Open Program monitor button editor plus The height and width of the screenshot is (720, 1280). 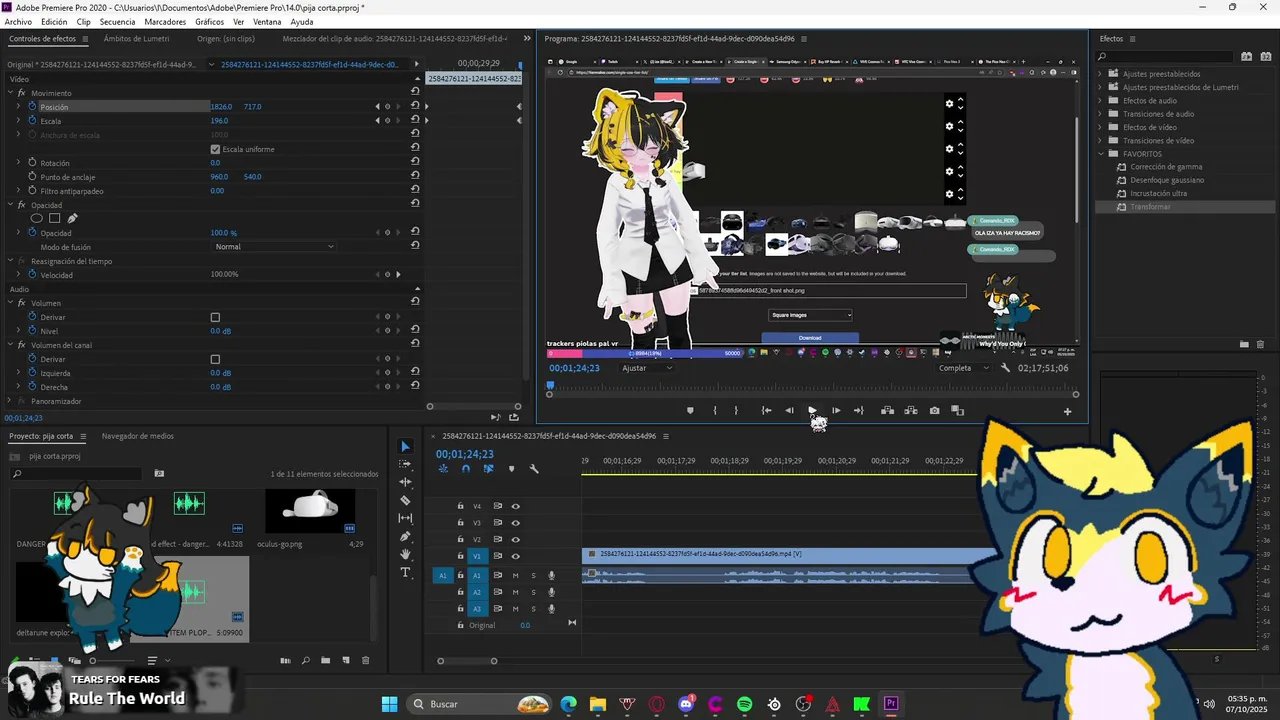tap(1067, 411)
